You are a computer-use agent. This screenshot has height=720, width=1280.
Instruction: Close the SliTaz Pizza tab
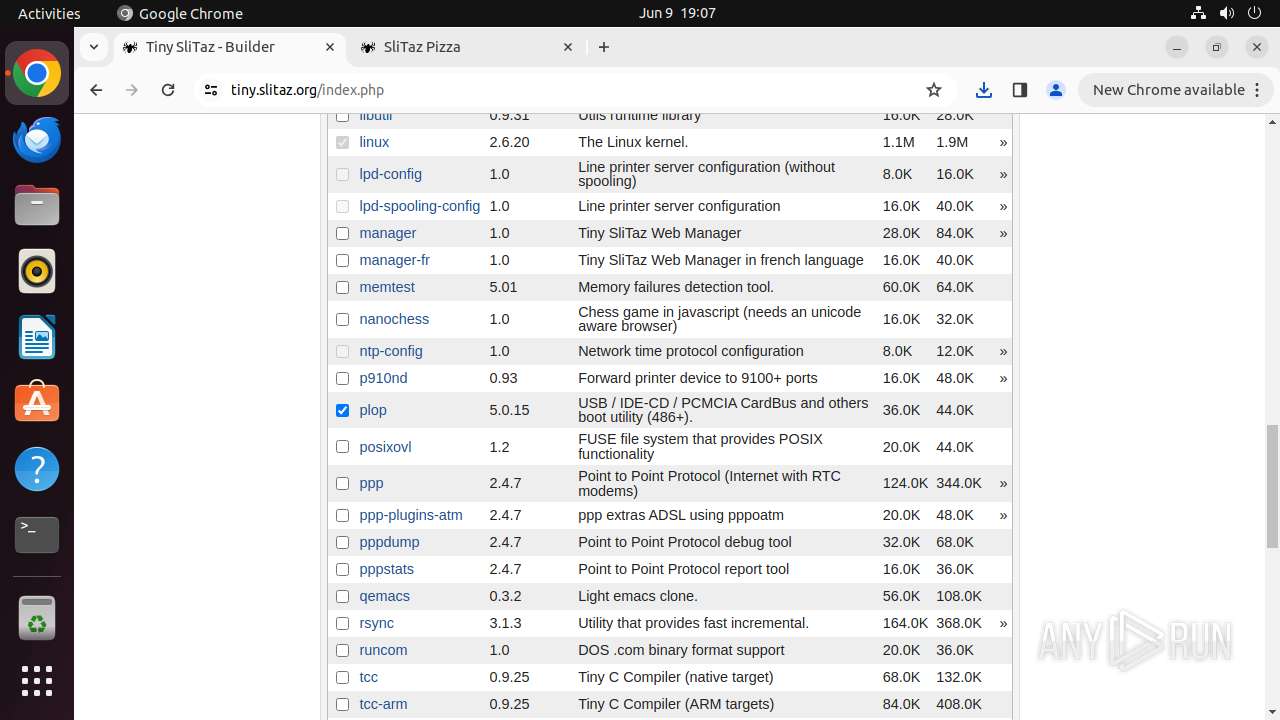pyautogui.click(x=568, y=47)
